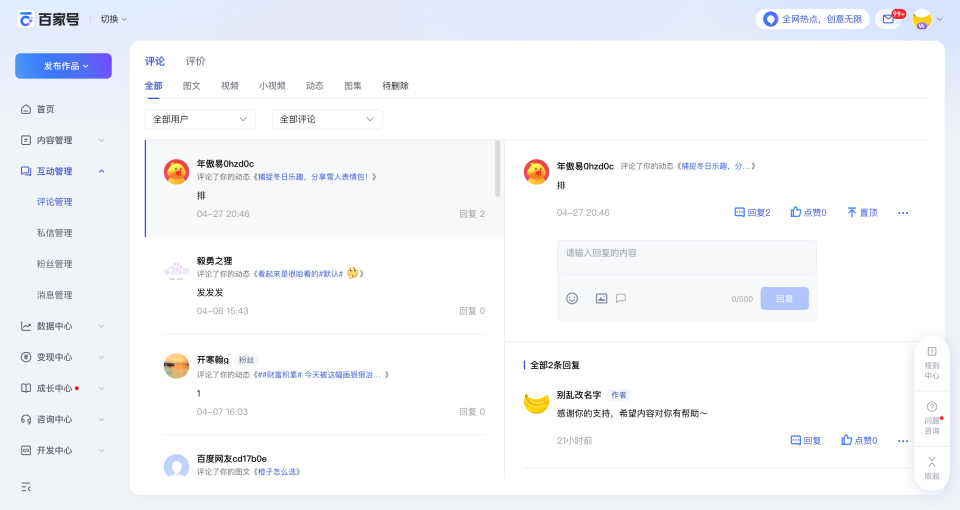
Task: Pin the comment with 置顶
Action: coord(862,212)
